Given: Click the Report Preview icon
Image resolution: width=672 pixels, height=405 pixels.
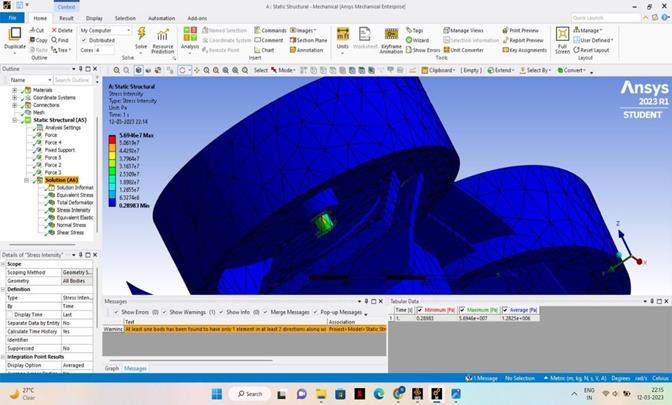Looking at the screenshot, I should (505, 40).
